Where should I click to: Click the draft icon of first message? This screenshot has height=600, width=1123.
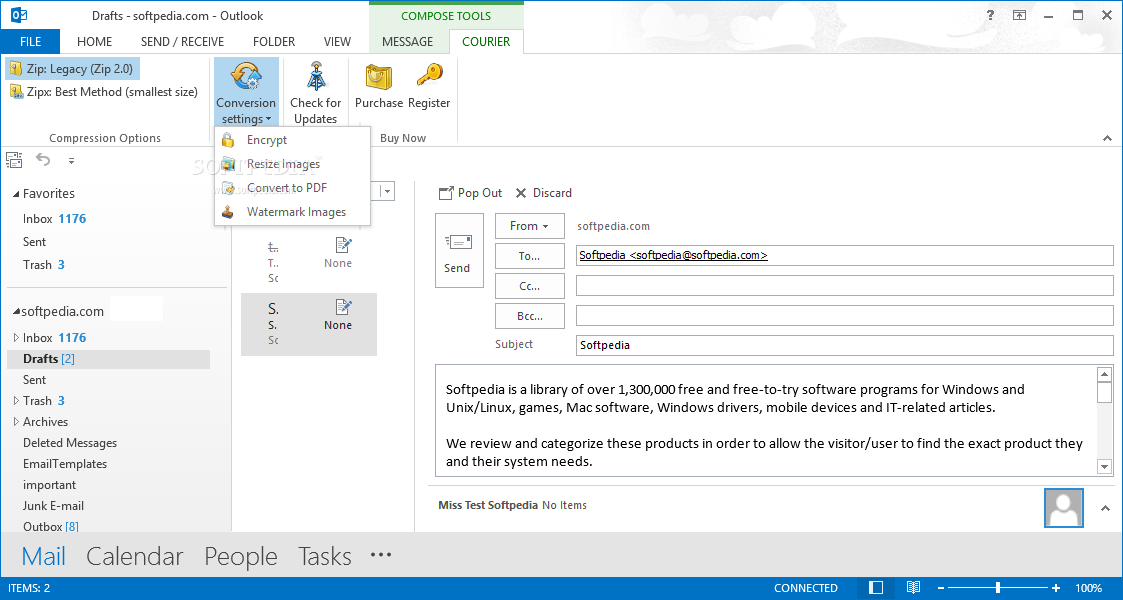[343, 246]
